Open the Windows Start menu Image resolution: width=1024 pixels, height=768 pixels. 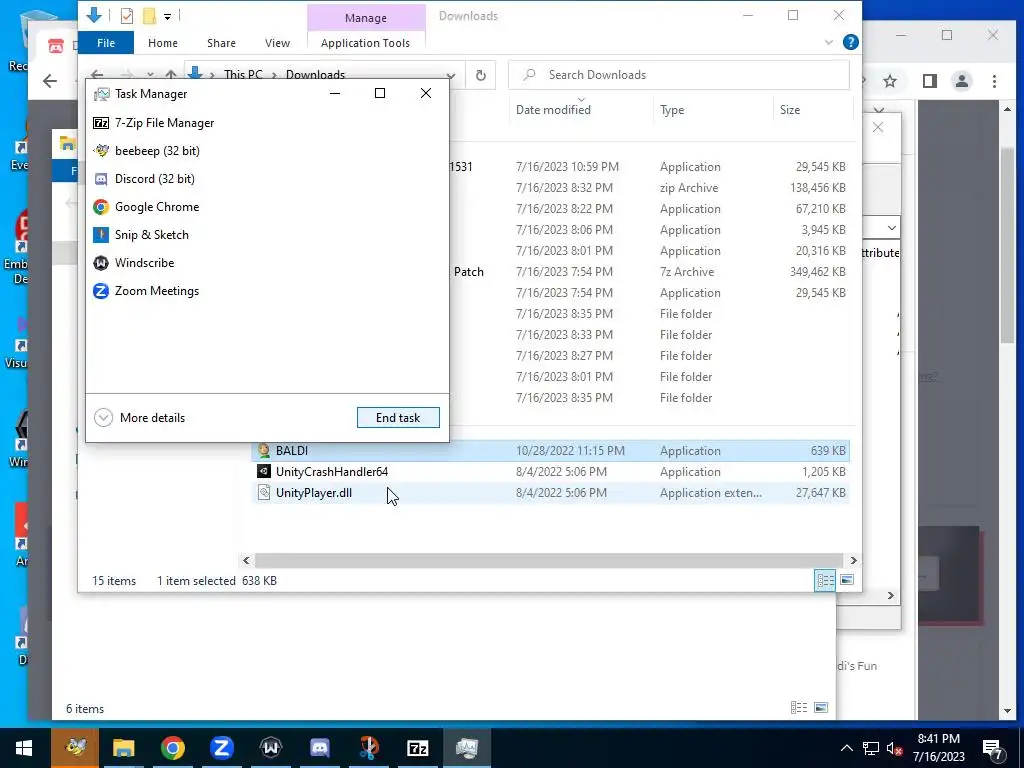click(24, 748)
